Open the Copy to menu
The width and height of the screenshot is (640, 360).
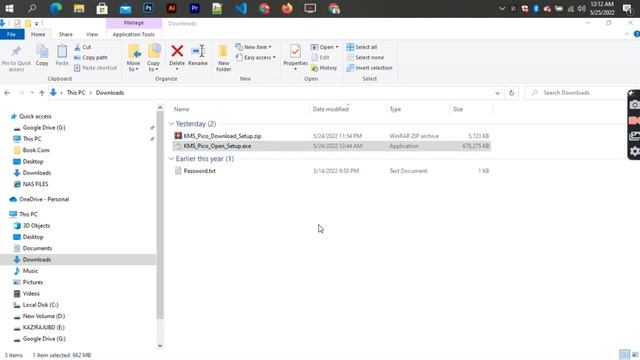[154, 58]
